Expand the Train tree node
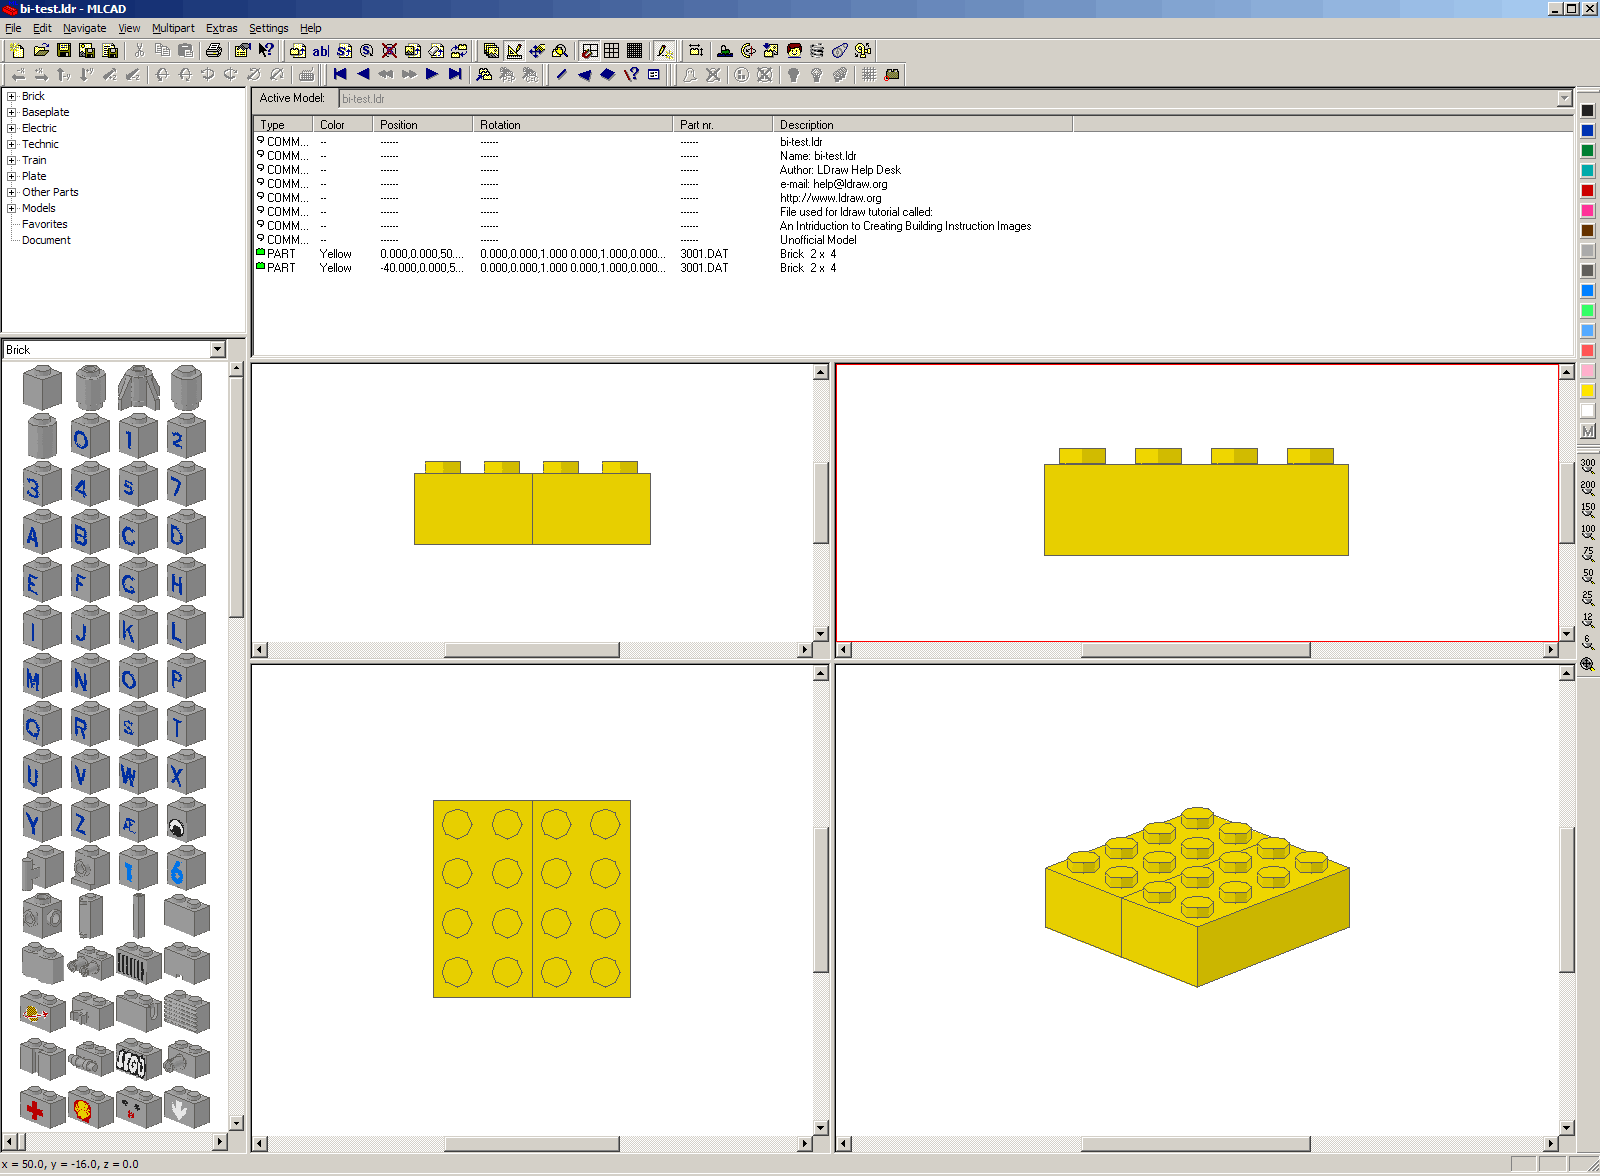Image resolution: width=1600 pixels, height=1176 pixels. [x=12, y=160]
